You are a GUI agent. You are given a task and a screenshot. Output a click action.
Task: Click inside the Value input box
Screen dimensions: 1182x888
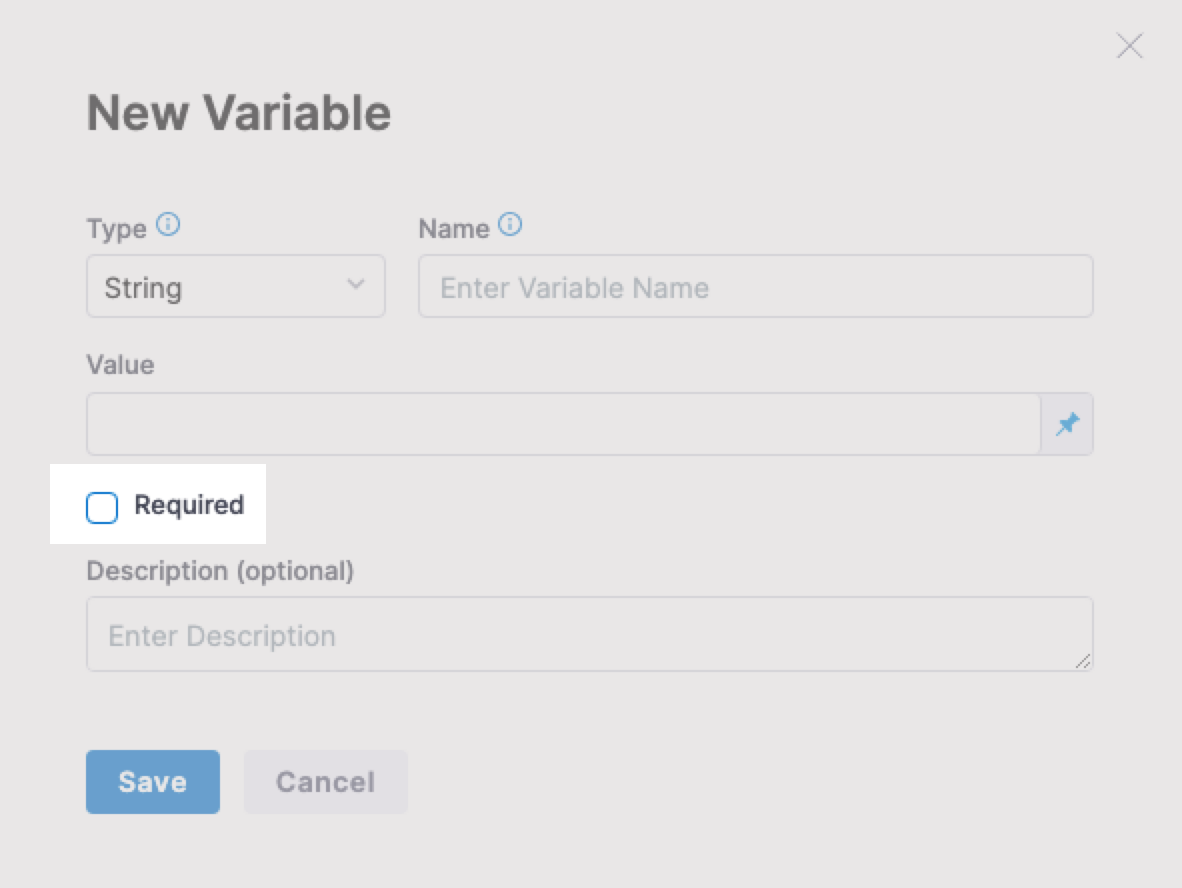563,424
